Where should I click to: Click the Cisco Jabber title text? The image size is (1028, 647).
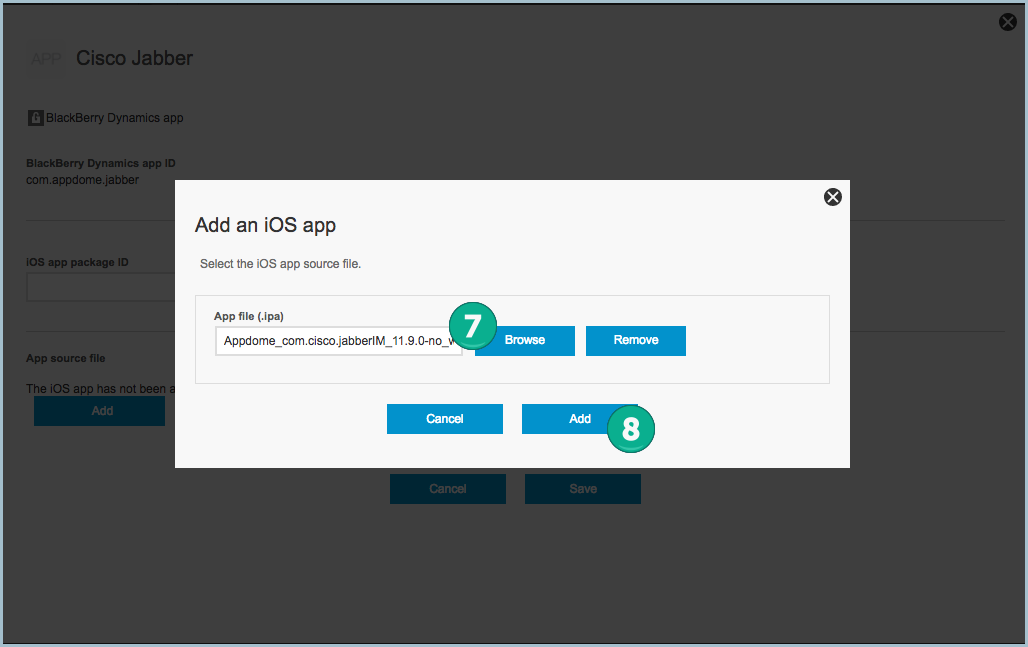point(134,58)
